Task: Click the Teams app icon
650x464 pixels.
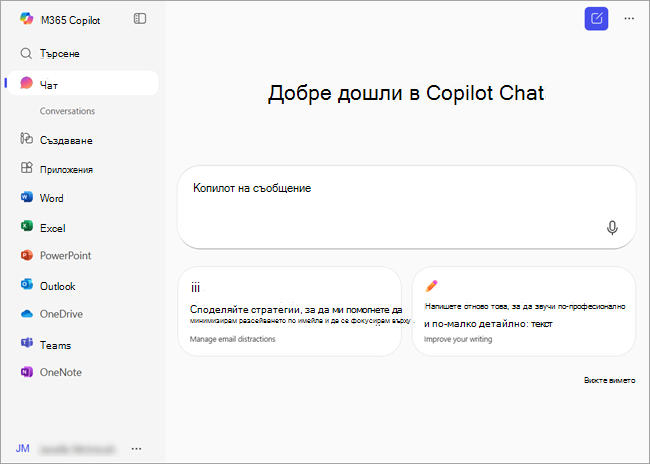Action: pos(27,343)
